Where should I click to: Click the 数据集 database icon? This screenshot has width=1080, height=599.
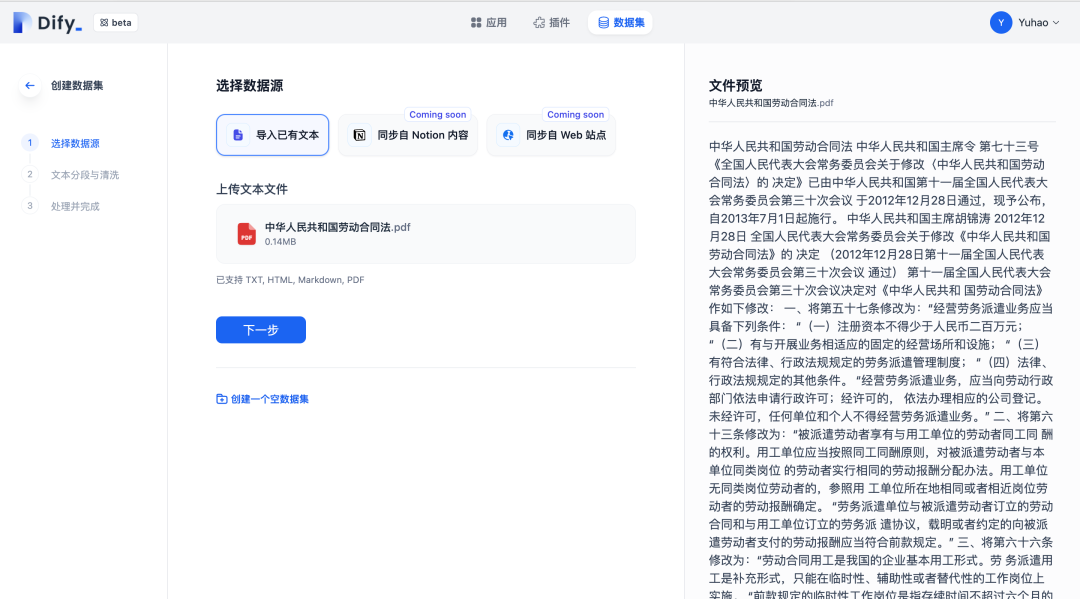tap(604, 22)
